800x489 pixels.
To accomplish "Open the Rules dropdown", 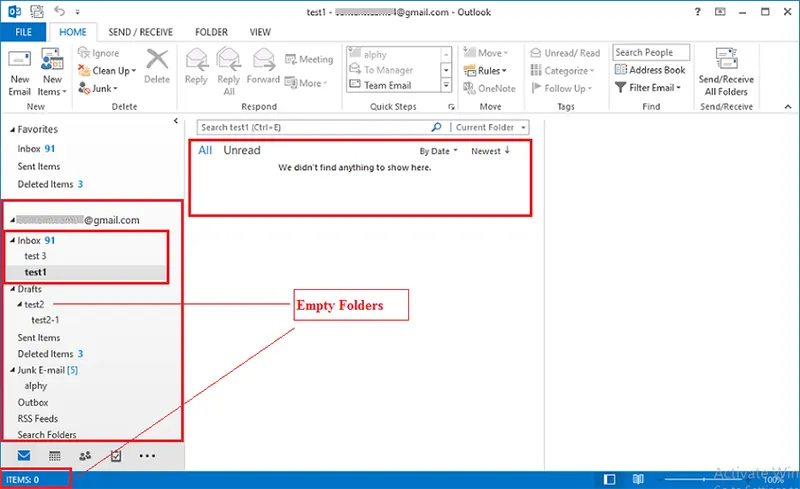I will [485, 70].
